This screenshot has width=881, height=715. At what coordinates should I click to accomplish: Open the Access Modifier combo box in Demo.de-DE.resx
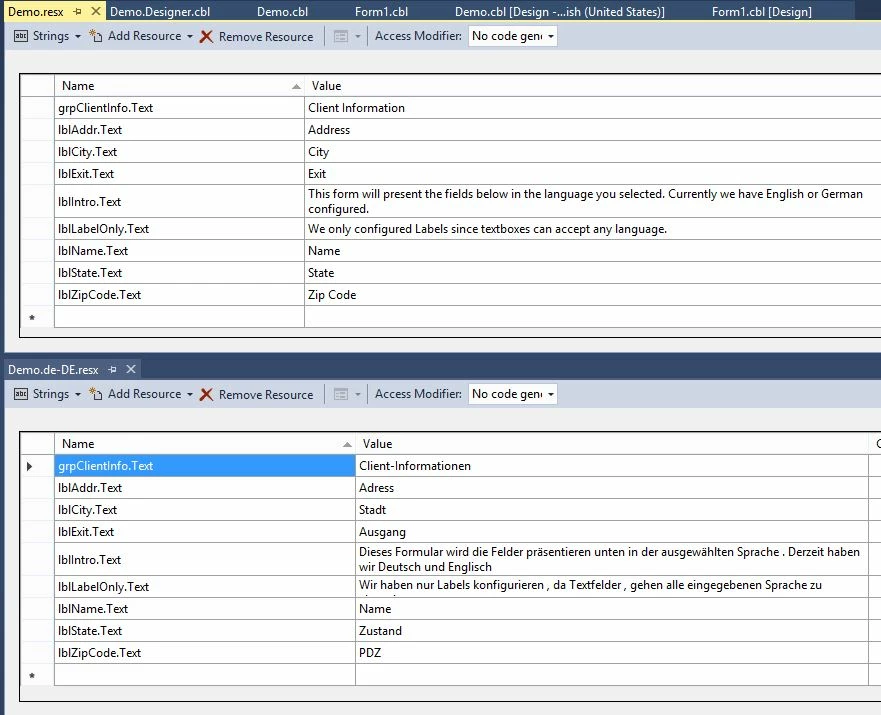(x=513, y=394)
